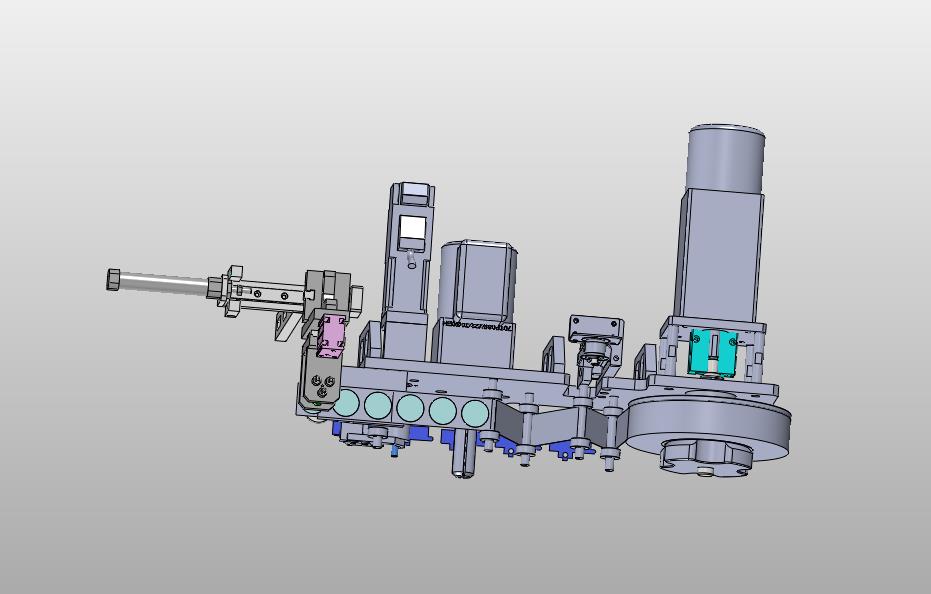Screen dimensions: 931x594
Task: Select the central stepper motor body
Action: [478, 282]
